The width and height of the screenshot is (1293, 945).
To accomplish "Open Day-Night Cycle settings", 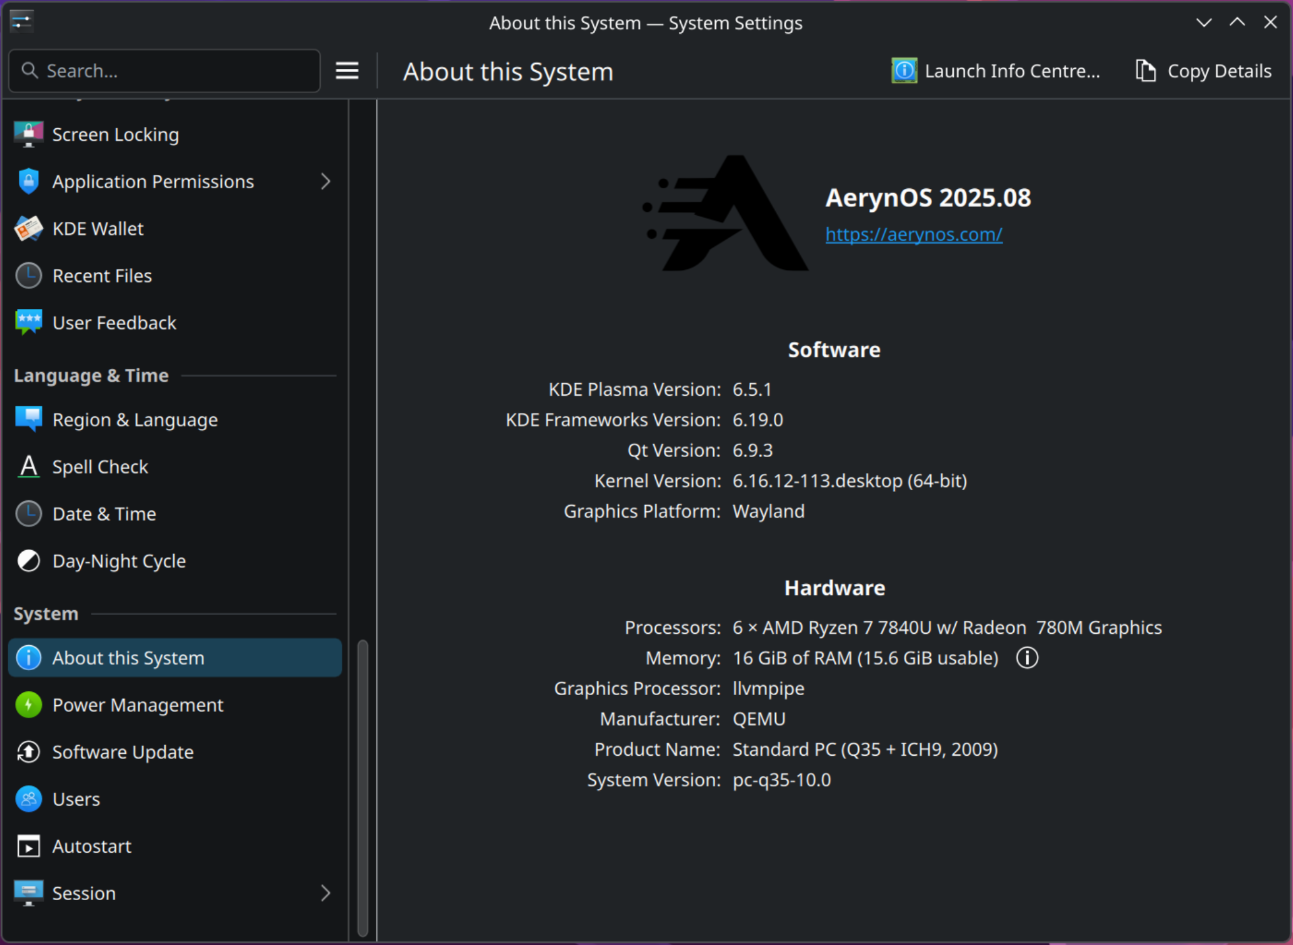I will (118, 561).
